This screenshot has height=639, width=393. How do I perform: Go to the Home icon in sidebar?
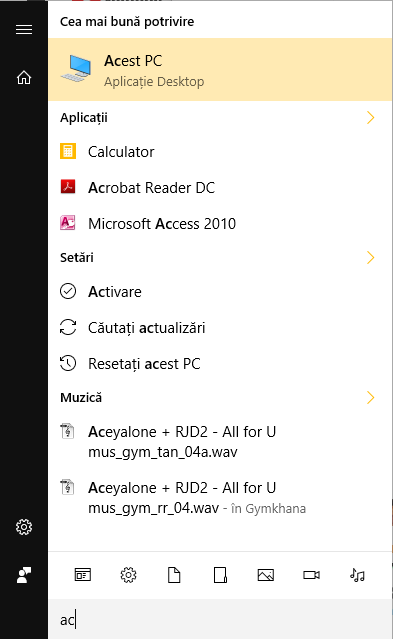24,77
